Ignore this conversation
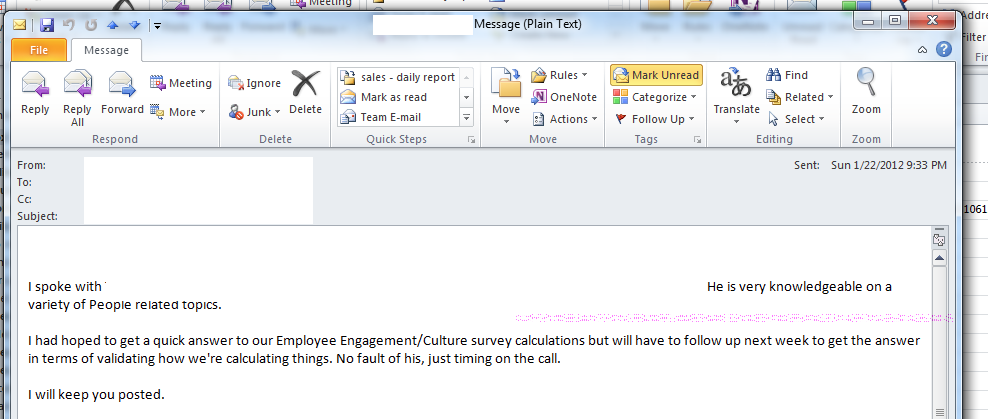Screen dimensions: 988x419 pos(254,83)
